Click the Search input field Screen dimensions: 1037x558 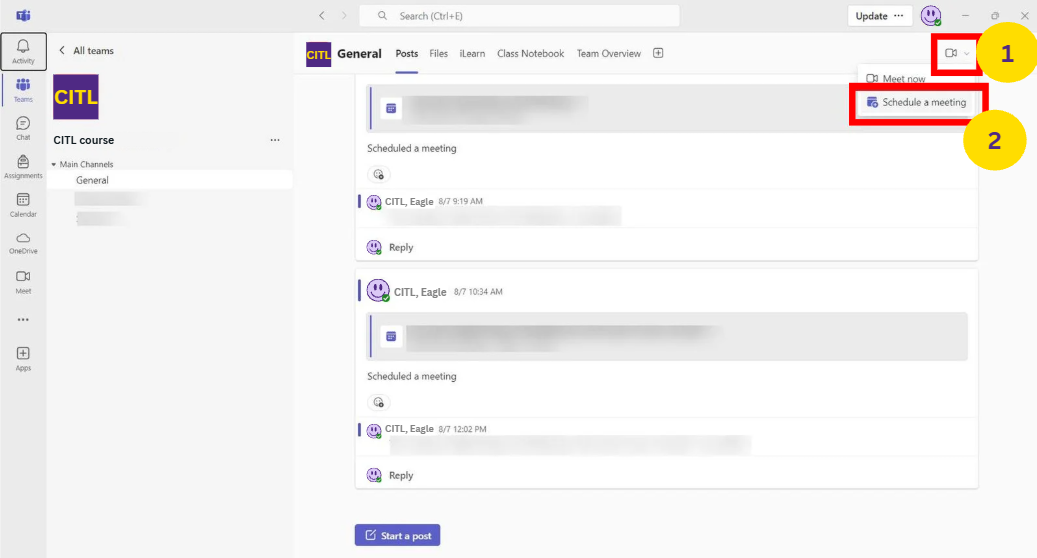520,16
